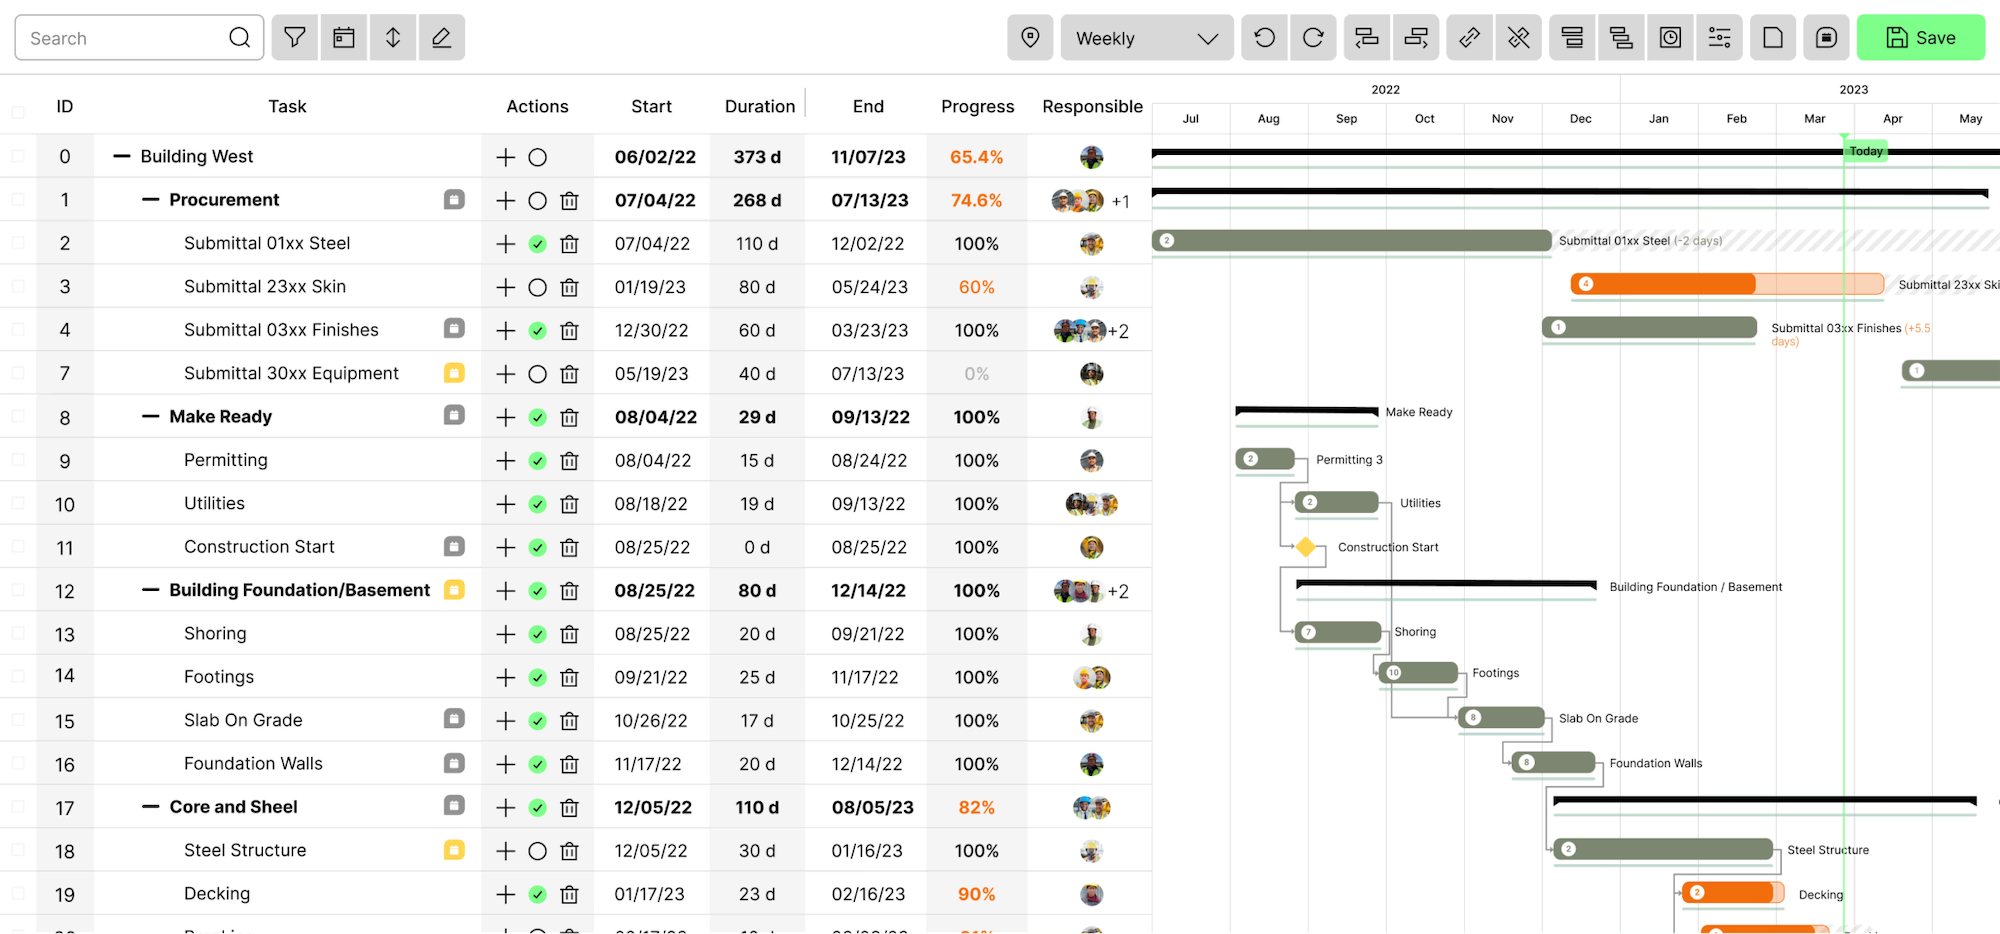The width and height of the screenshot is (2000, 934).
Task: Open the display options sliders icon
Action: coord(1720,37)
